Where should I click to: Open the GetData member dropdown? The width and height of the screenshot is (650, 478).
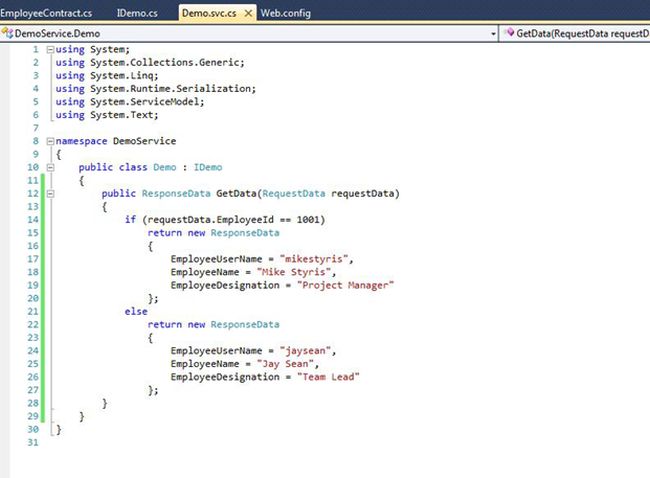tap(575, 33)
